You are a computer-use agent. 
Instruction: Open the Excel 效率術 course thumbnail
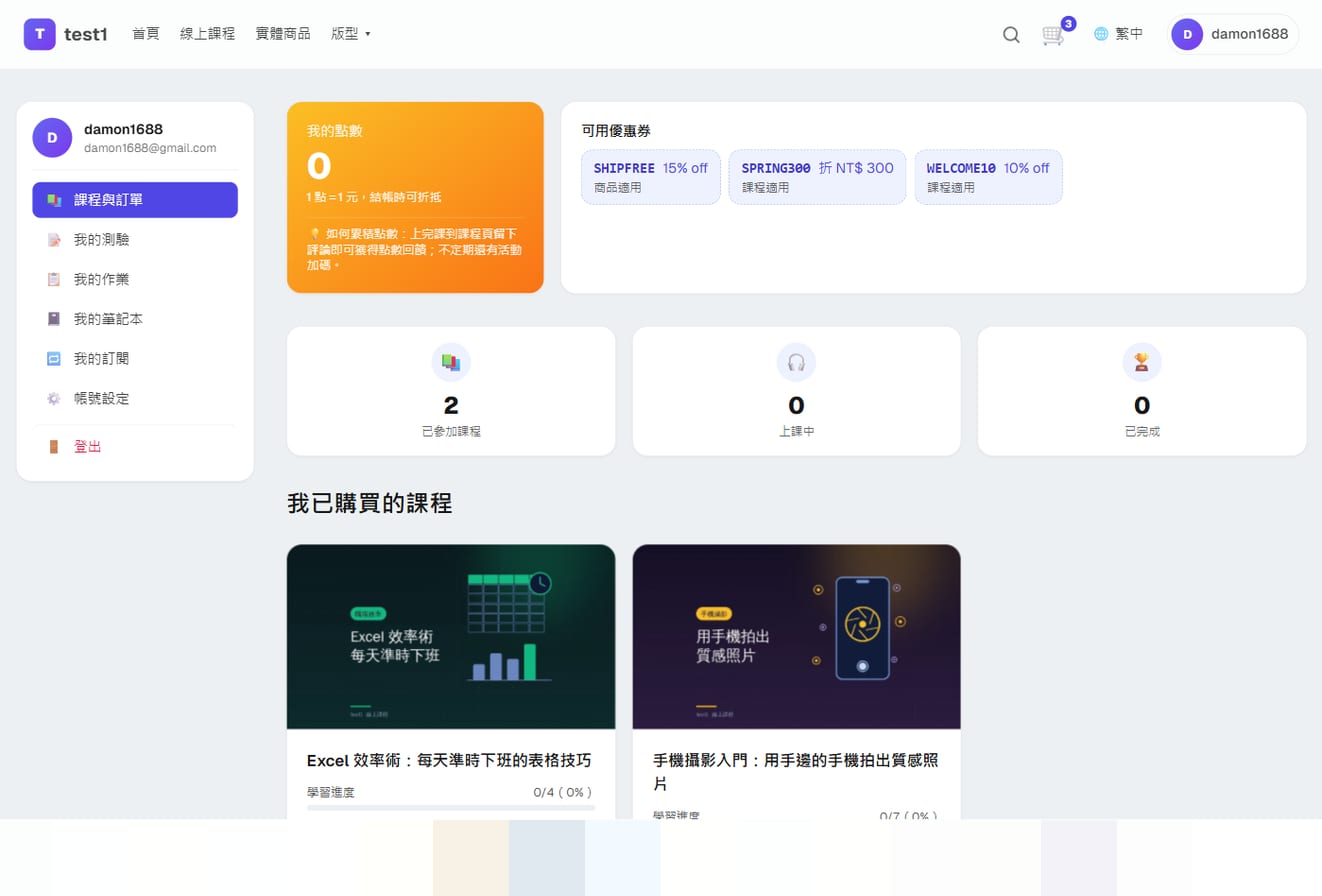(x=451, y=637)
